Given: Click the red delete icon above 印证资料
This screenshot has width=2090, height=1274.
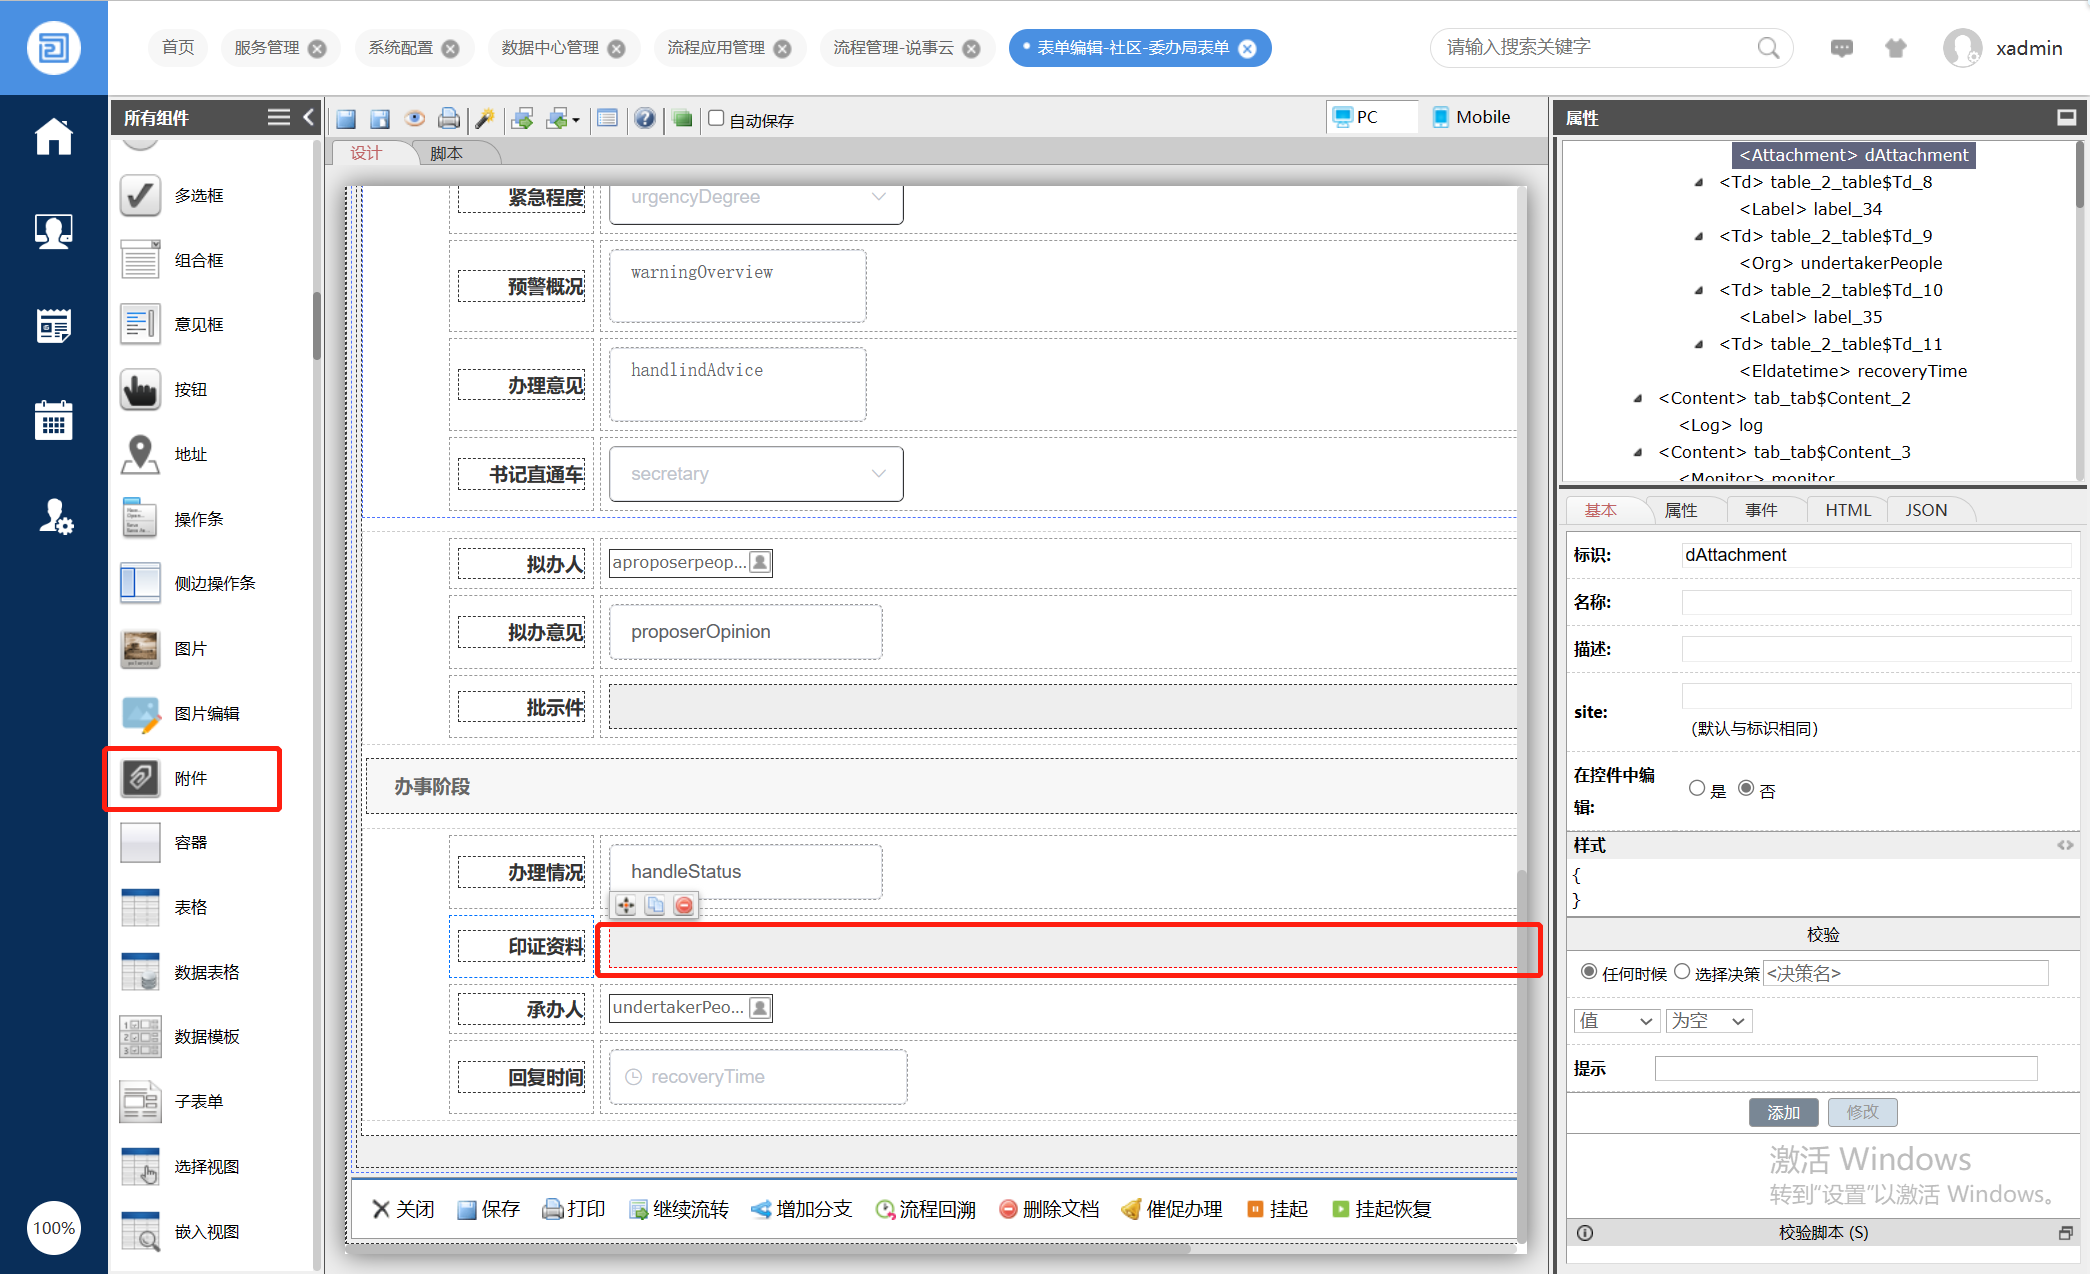Looking at the screenshot, I should point(684,905).
